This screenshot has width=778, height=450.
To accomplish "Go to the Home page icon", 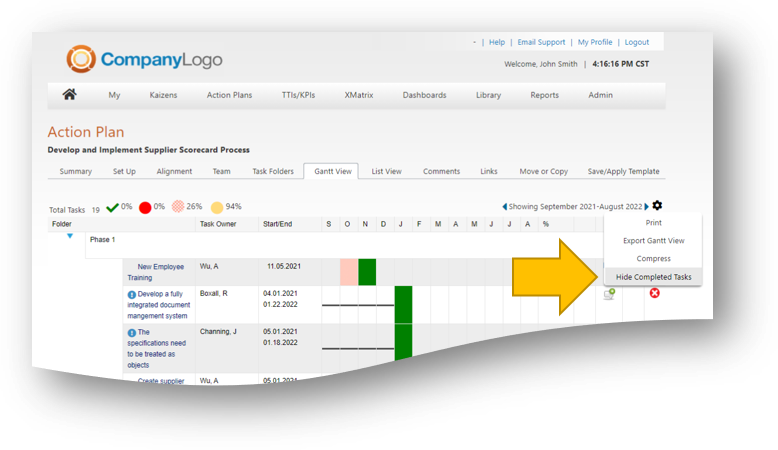I will coord(69,94).
